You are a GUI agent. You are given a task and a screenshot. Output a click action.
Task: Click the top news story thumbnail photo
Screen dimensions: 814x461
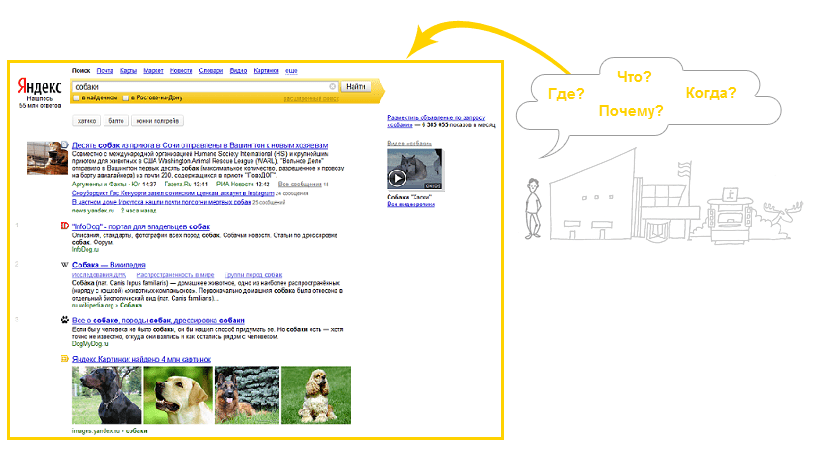click(x=47, y=158)
